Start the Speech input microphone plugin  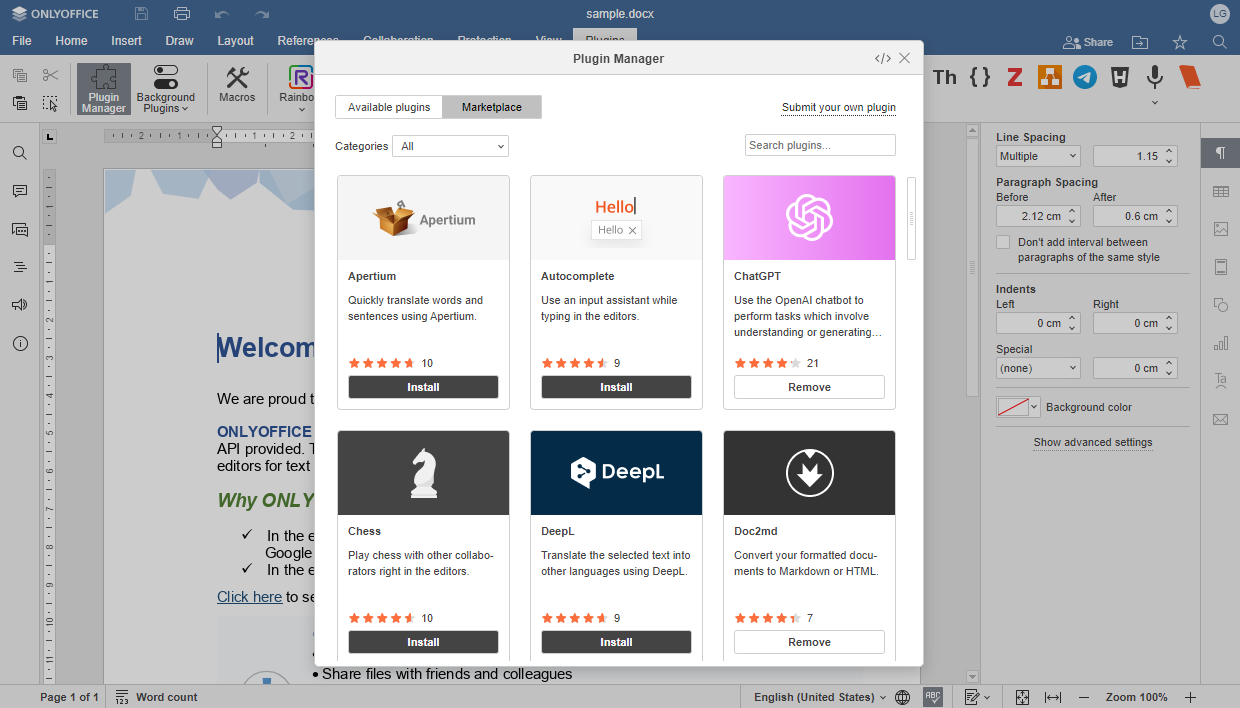point(1154,76)
